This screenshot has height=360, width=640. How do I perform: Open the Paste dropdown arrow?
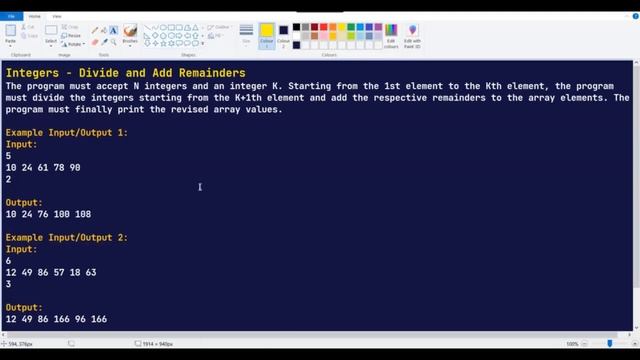10,45
